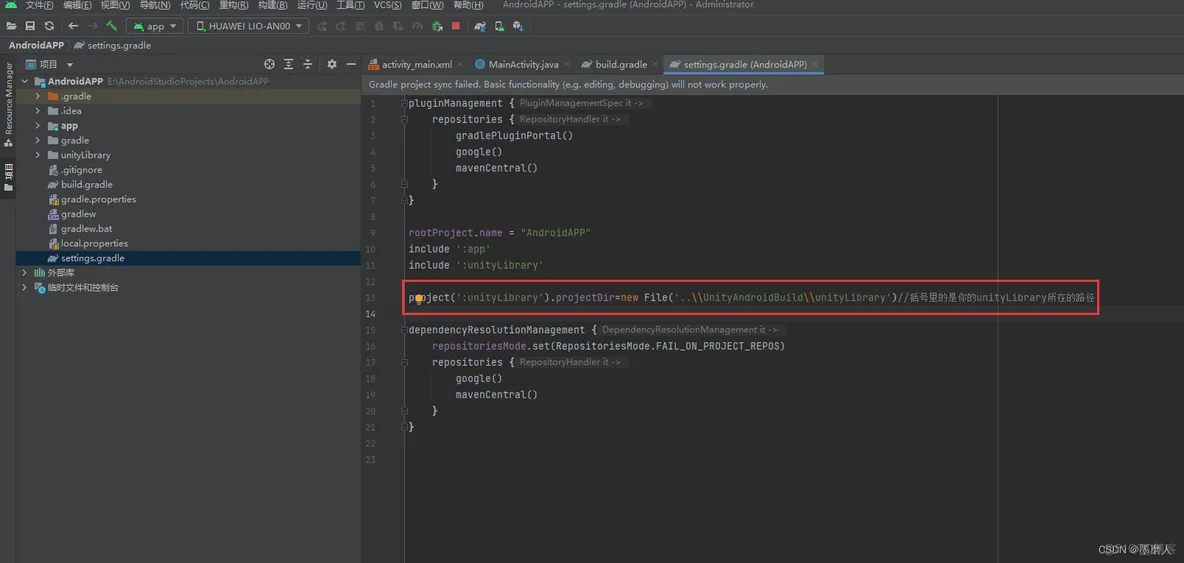The image size is (1184, 563).
Task: Click the Sync Project with Gradle Files elephant icon
Action: click(x=480, y=26)
